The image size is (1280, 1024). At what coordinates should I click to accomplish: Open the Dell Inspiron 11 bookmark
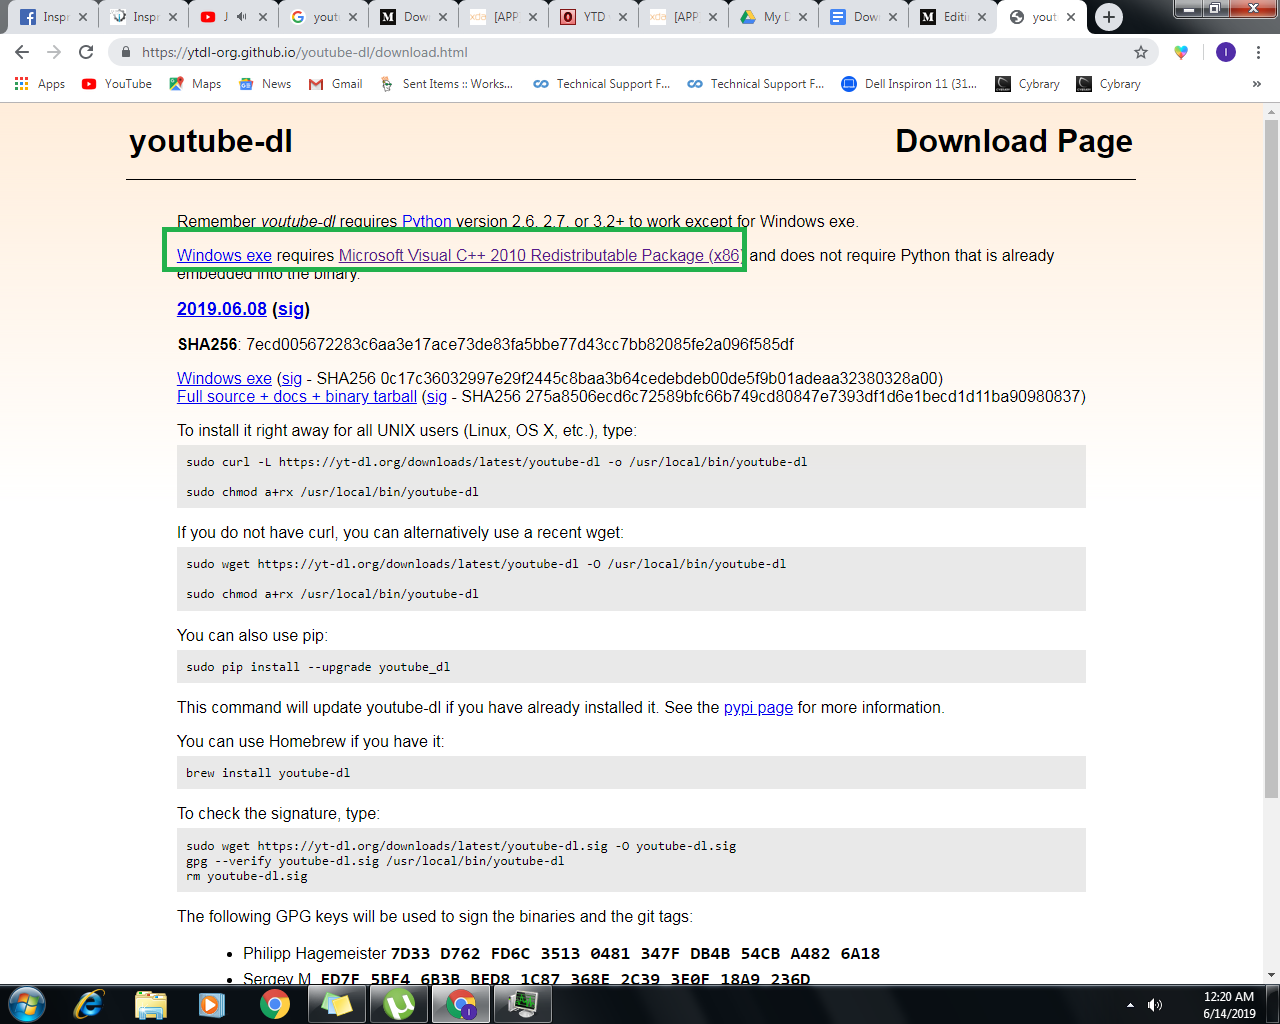click(x=909, y=84)
